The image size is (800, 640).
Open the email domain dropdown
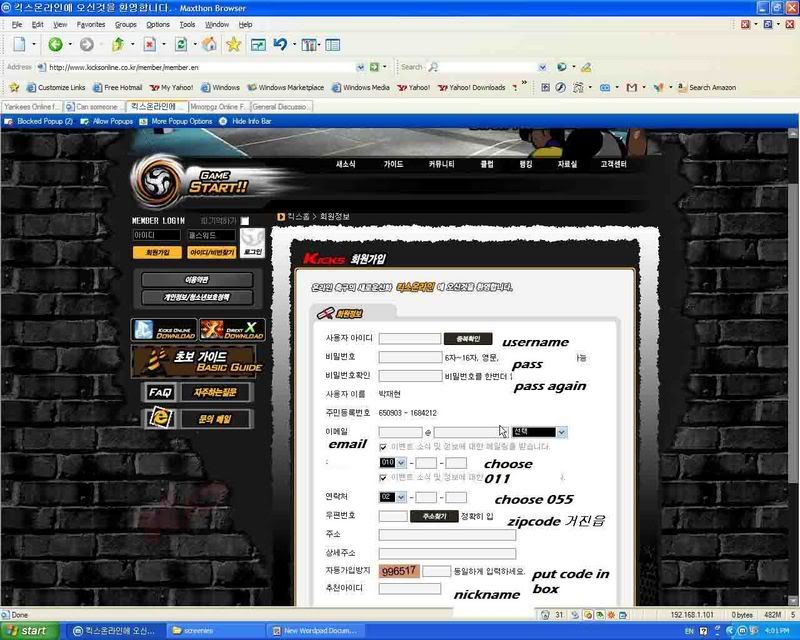(x=539, y=432)
